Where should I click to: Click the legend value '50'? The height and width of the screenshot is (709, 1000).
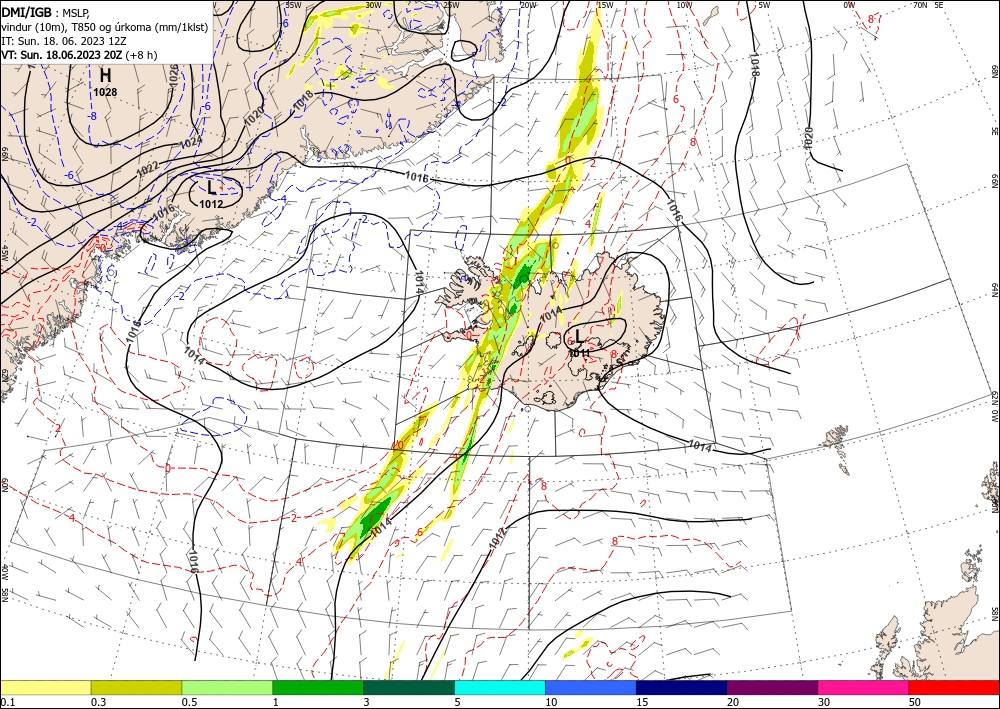[915, 702]
